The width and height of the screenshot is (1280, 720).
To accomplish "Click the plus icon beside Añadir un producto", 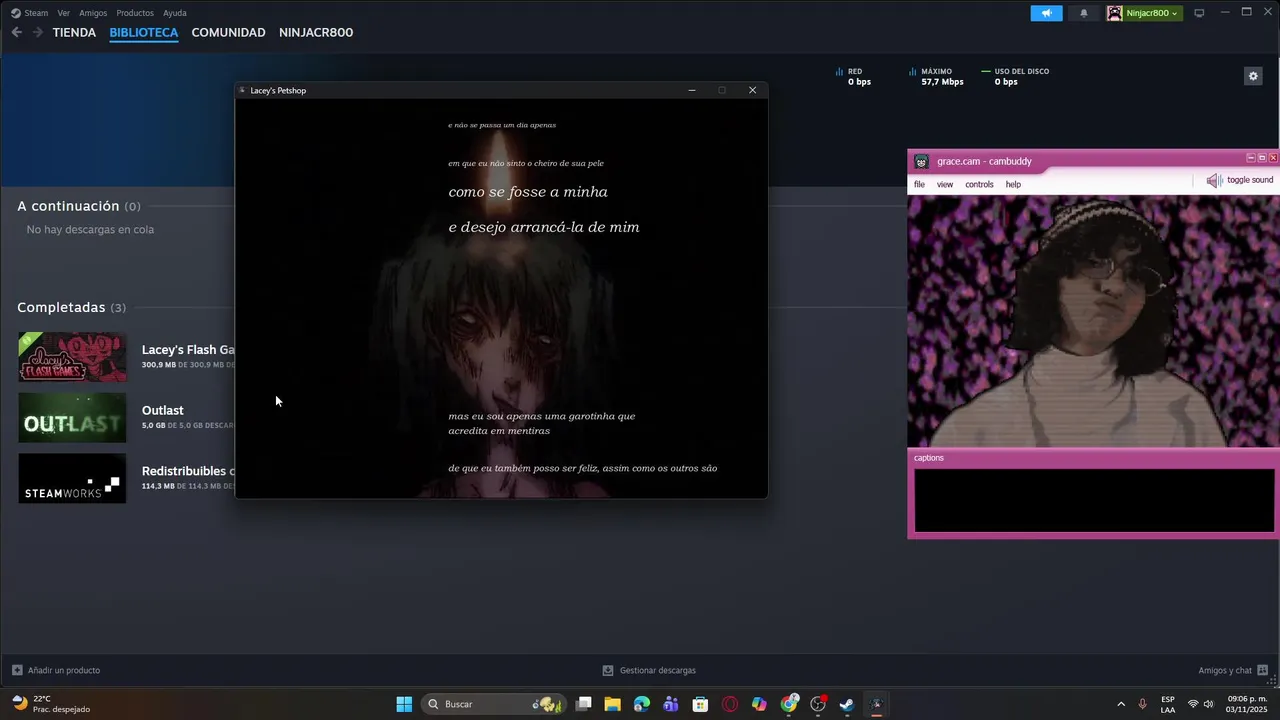I will coord(17,670).
